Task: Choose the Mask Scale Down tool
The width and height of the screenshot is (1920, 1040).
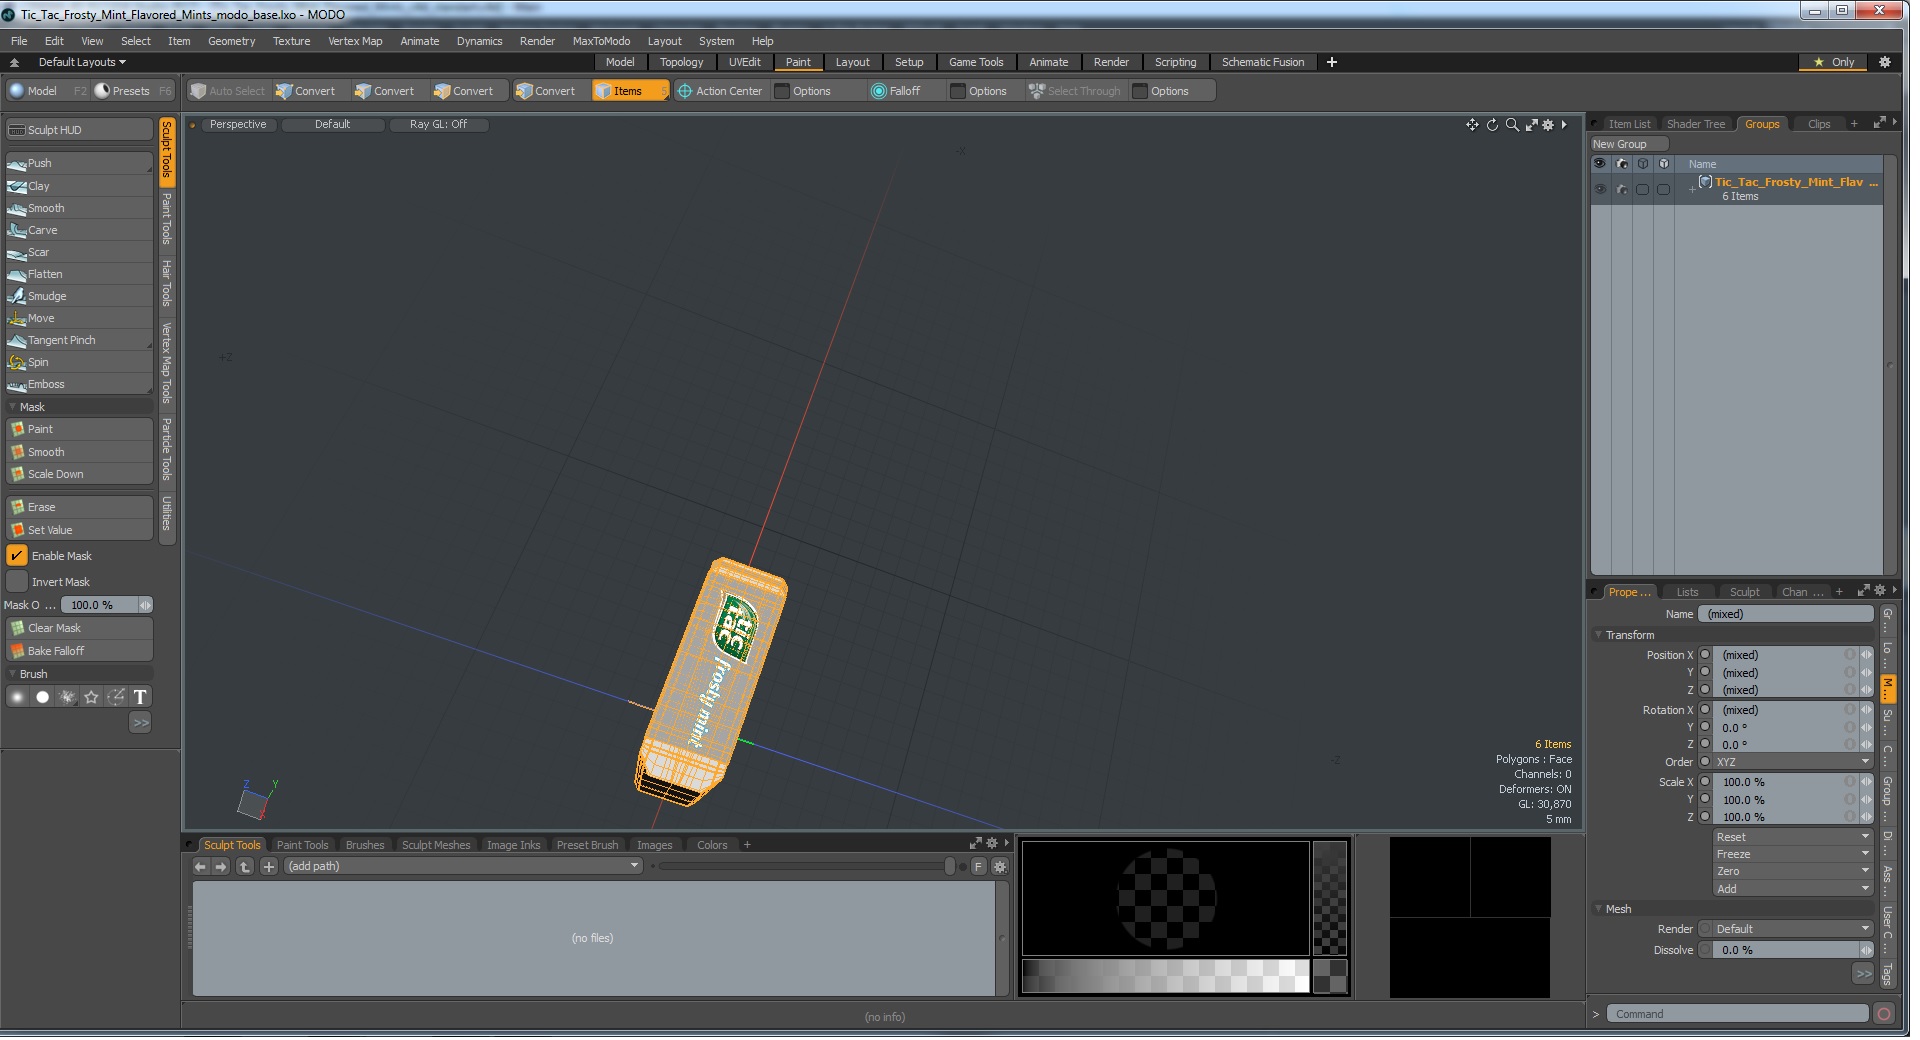Action: tap(79, 474)
